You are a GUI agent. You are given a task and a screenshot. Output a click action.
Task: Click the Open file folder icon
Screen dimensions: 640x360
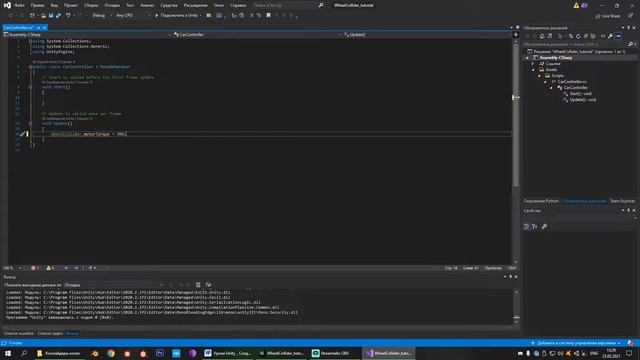point(43,16)
